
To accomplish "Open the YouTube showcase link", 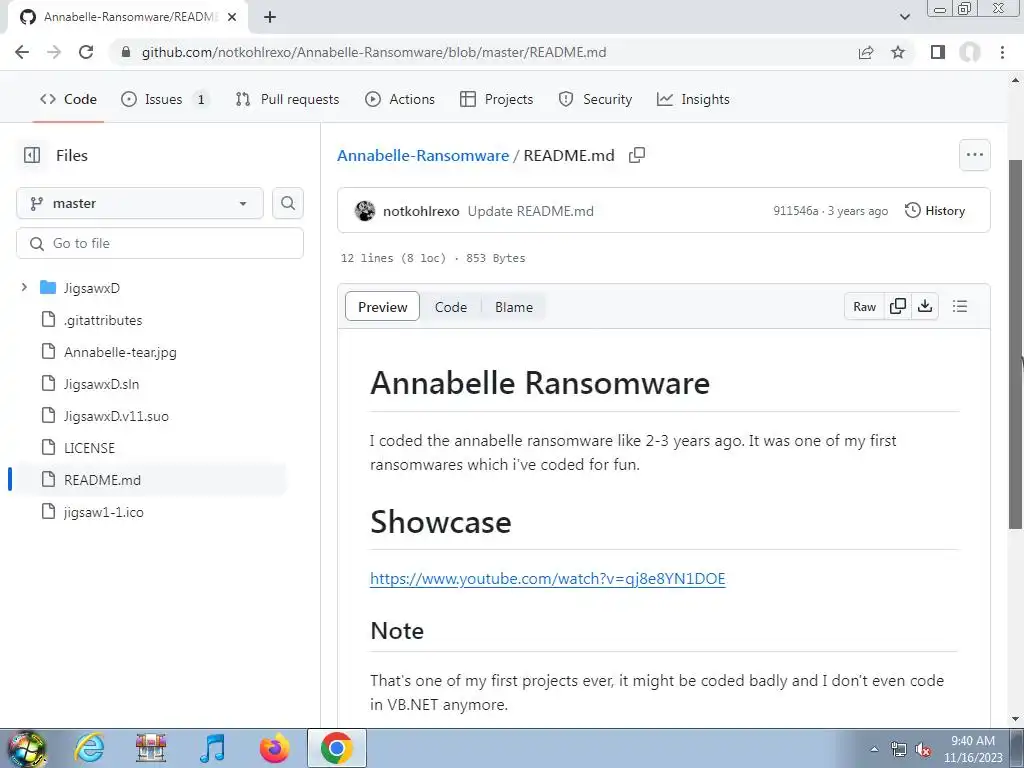I will coord(547,579).
